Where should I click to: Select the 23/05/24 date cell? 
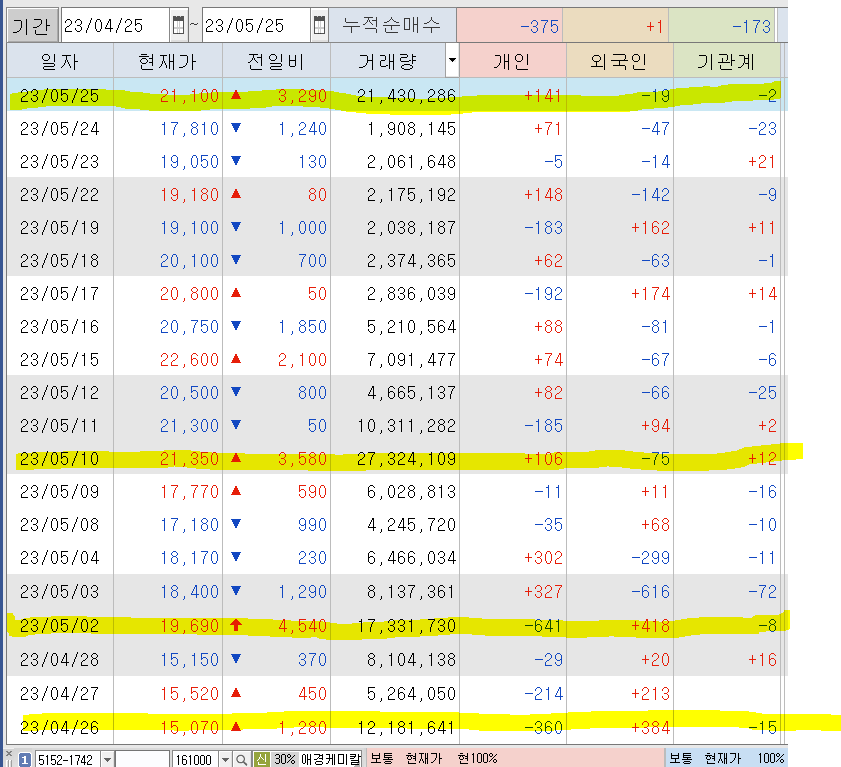[x=60, y=129]
